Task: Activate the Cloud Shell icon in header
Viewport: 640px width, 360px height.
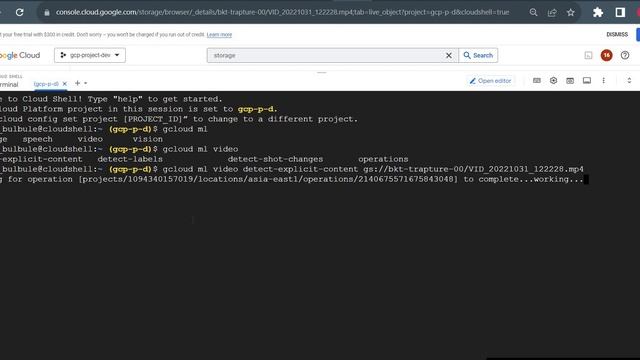Action: pyautogui.click(x=588, y=56)
